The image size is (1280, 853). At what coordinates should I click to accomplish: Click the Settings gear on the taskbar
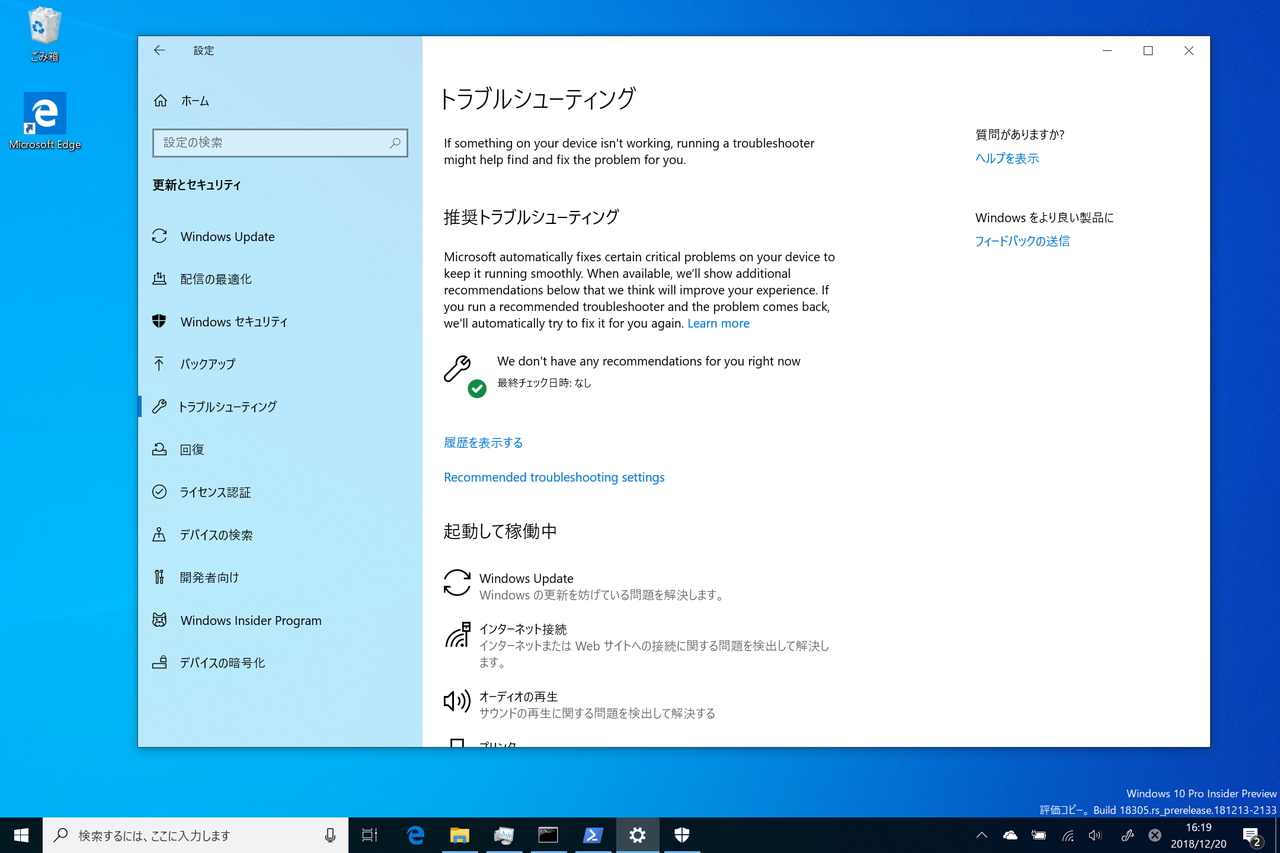click(x=637, y=835)
